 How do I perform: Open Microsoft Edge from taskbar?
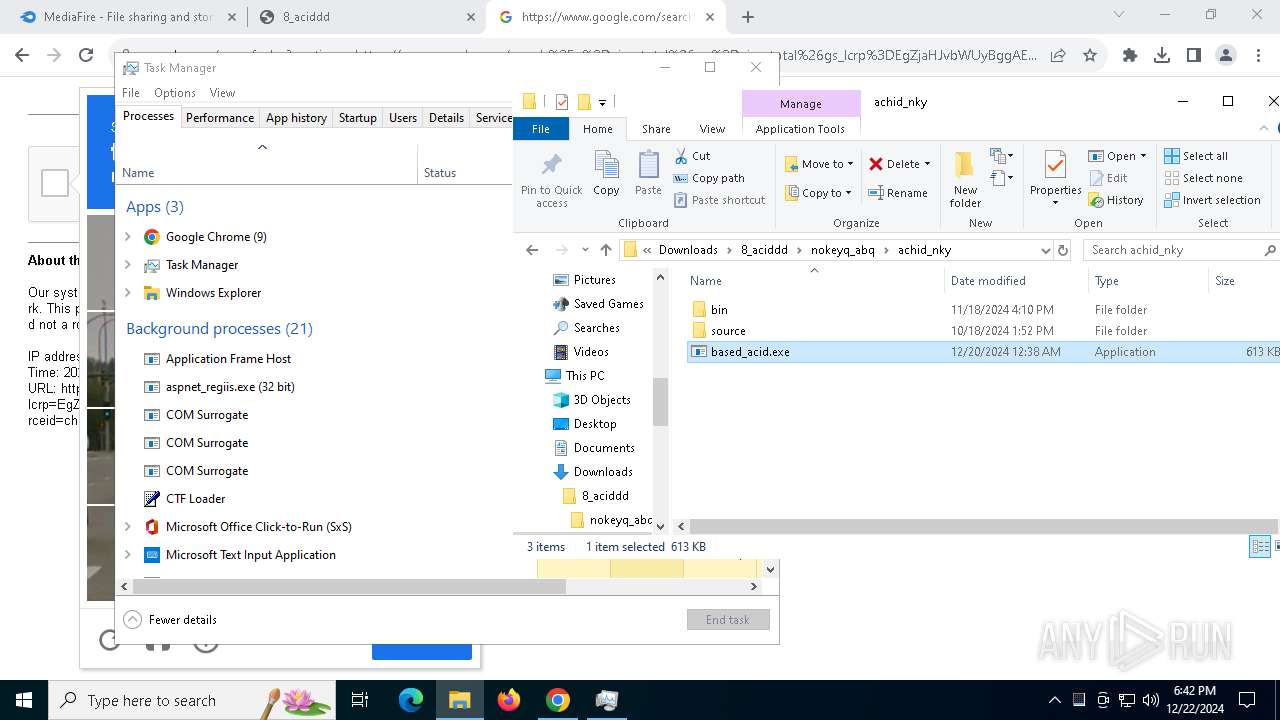click(x=411, y=700)
